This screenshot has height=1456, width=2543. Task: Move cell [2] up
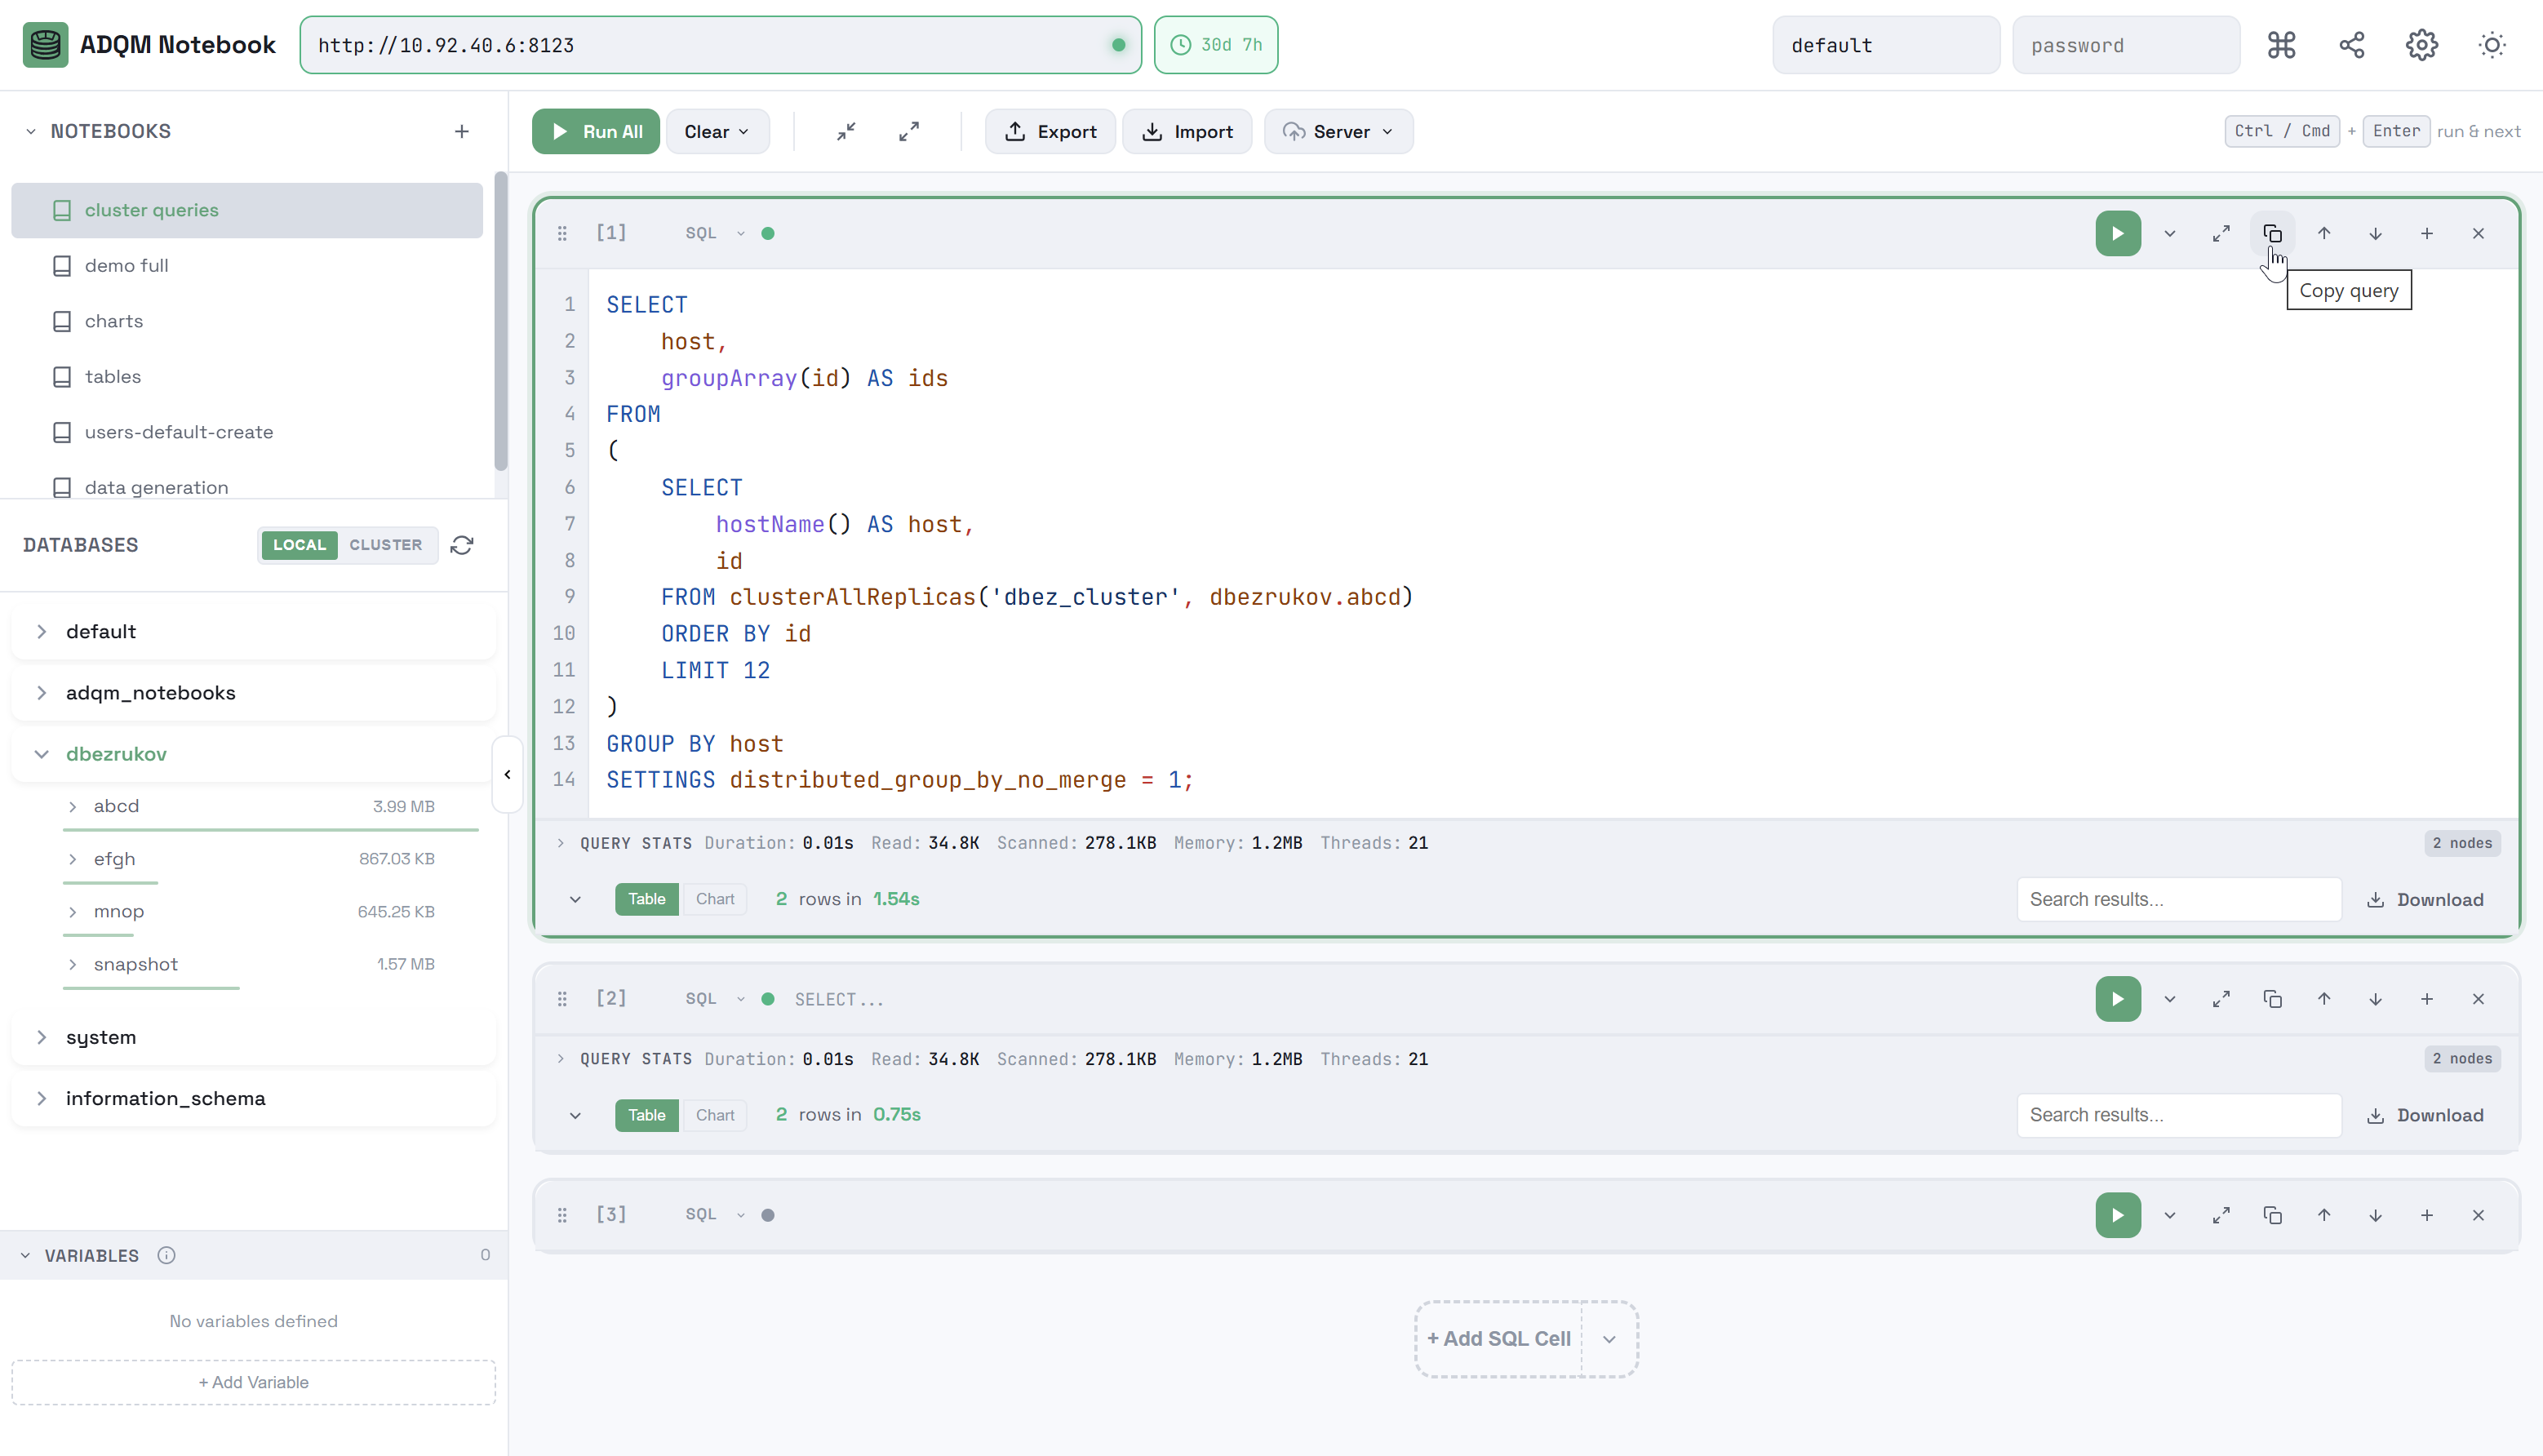[x=2324, y=998]
